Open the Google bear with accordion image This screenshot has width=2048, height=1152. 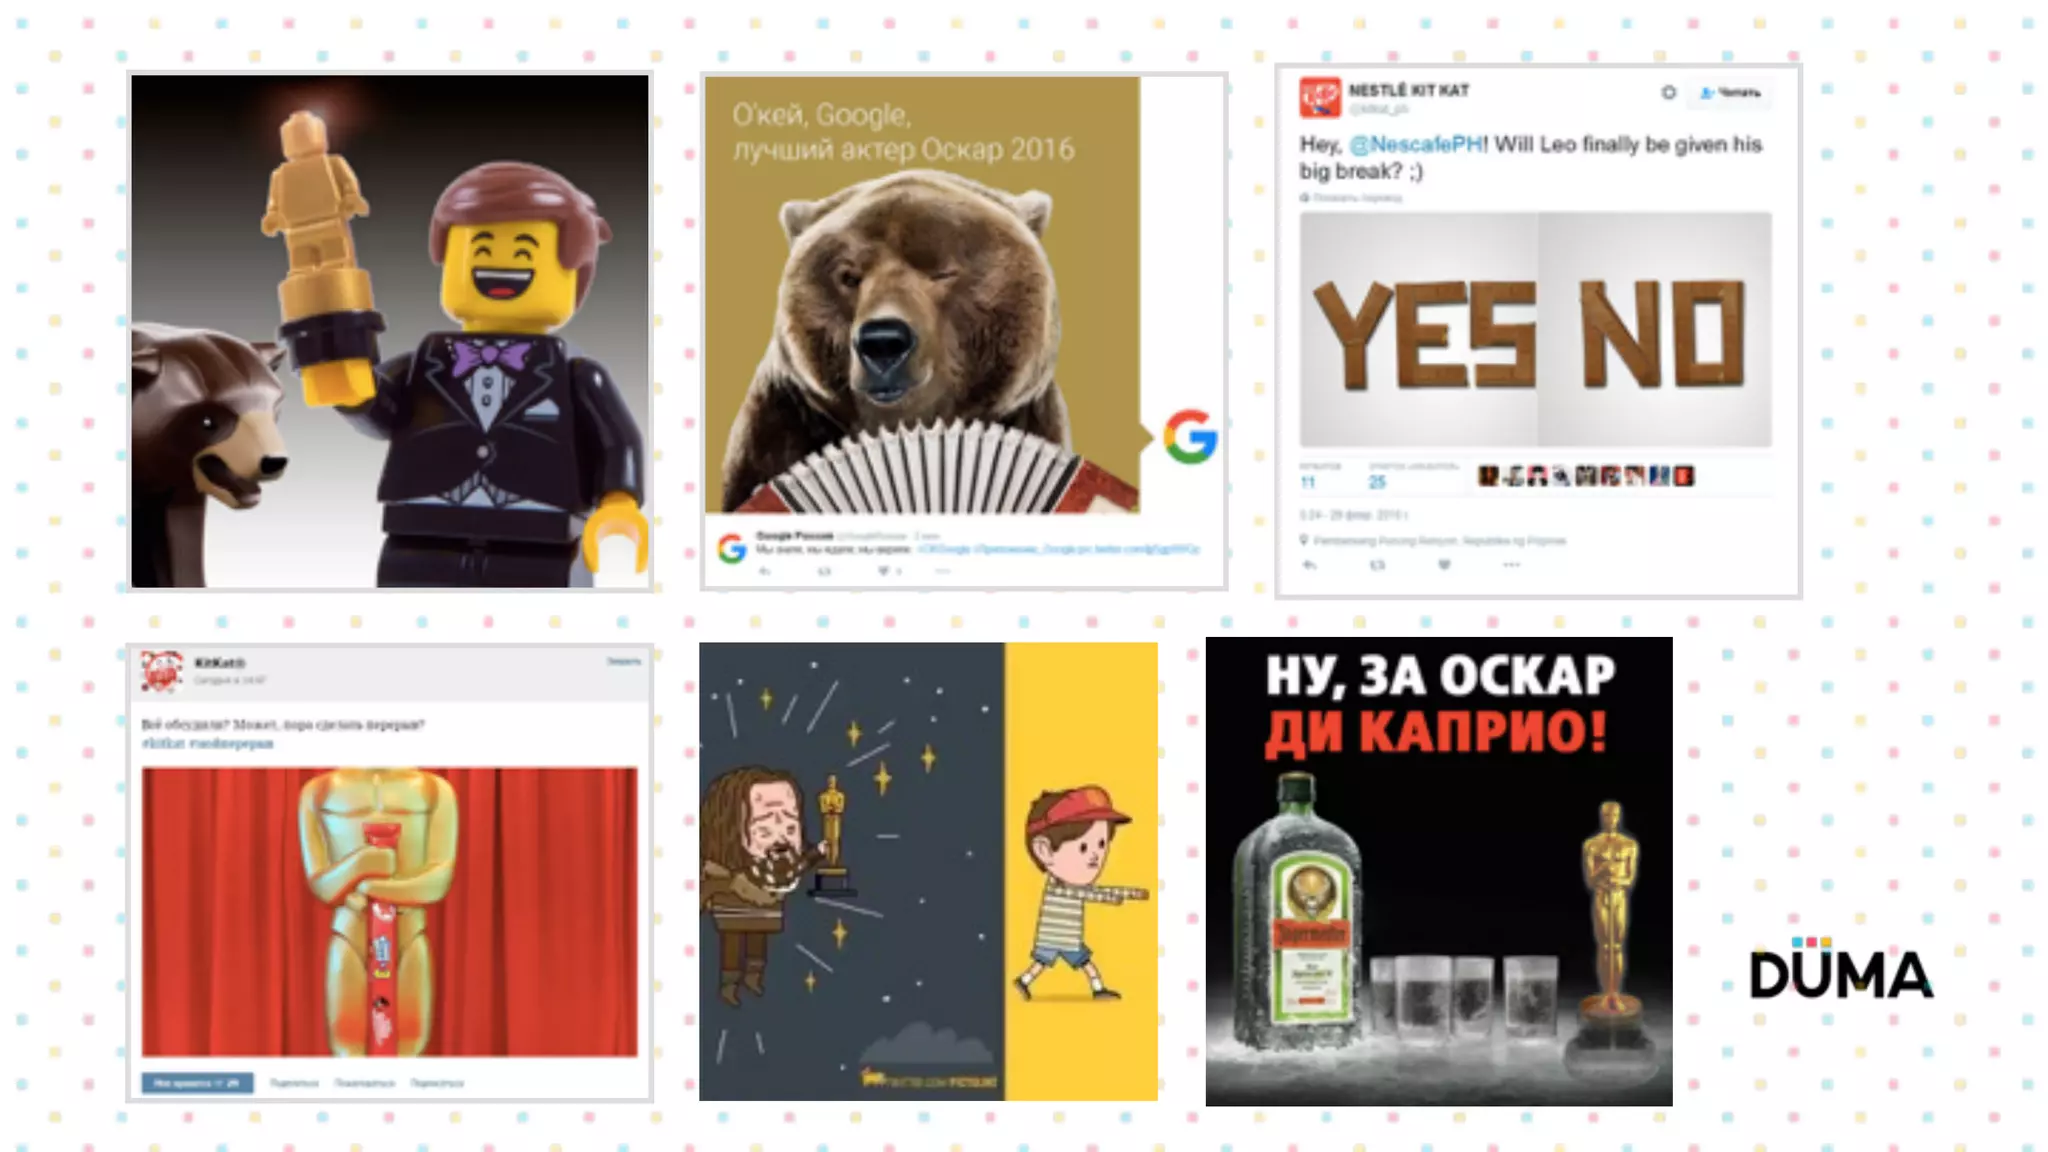point(920,300)
